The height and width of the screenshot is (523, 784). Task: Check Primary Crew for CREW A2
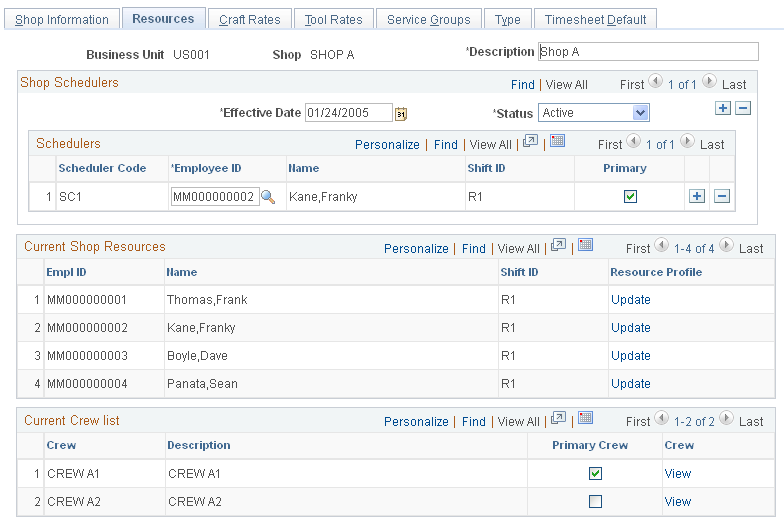point(595,502)
